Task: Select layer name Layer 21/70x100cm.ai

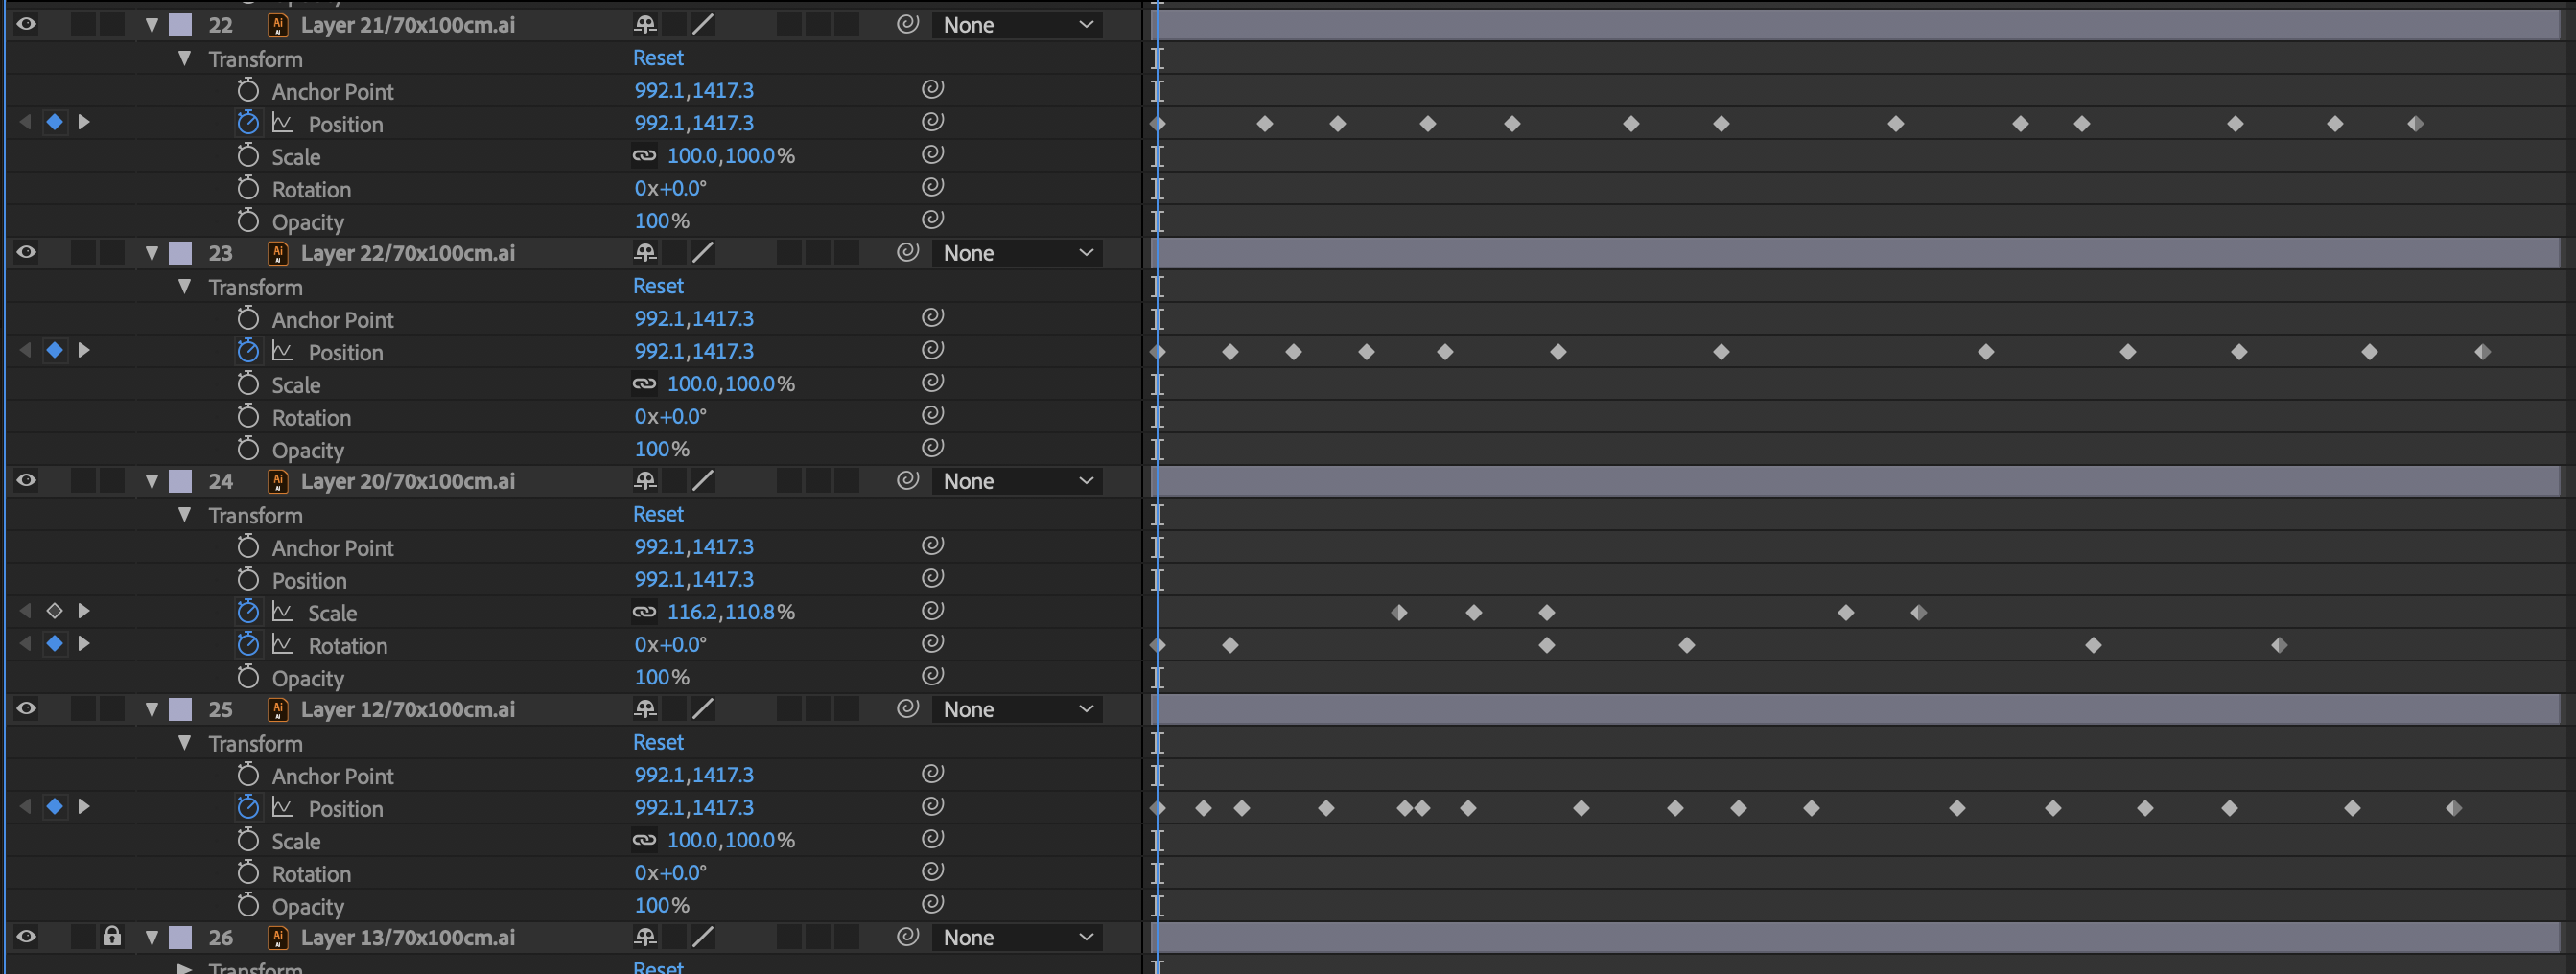Action: tap(408, 25)
